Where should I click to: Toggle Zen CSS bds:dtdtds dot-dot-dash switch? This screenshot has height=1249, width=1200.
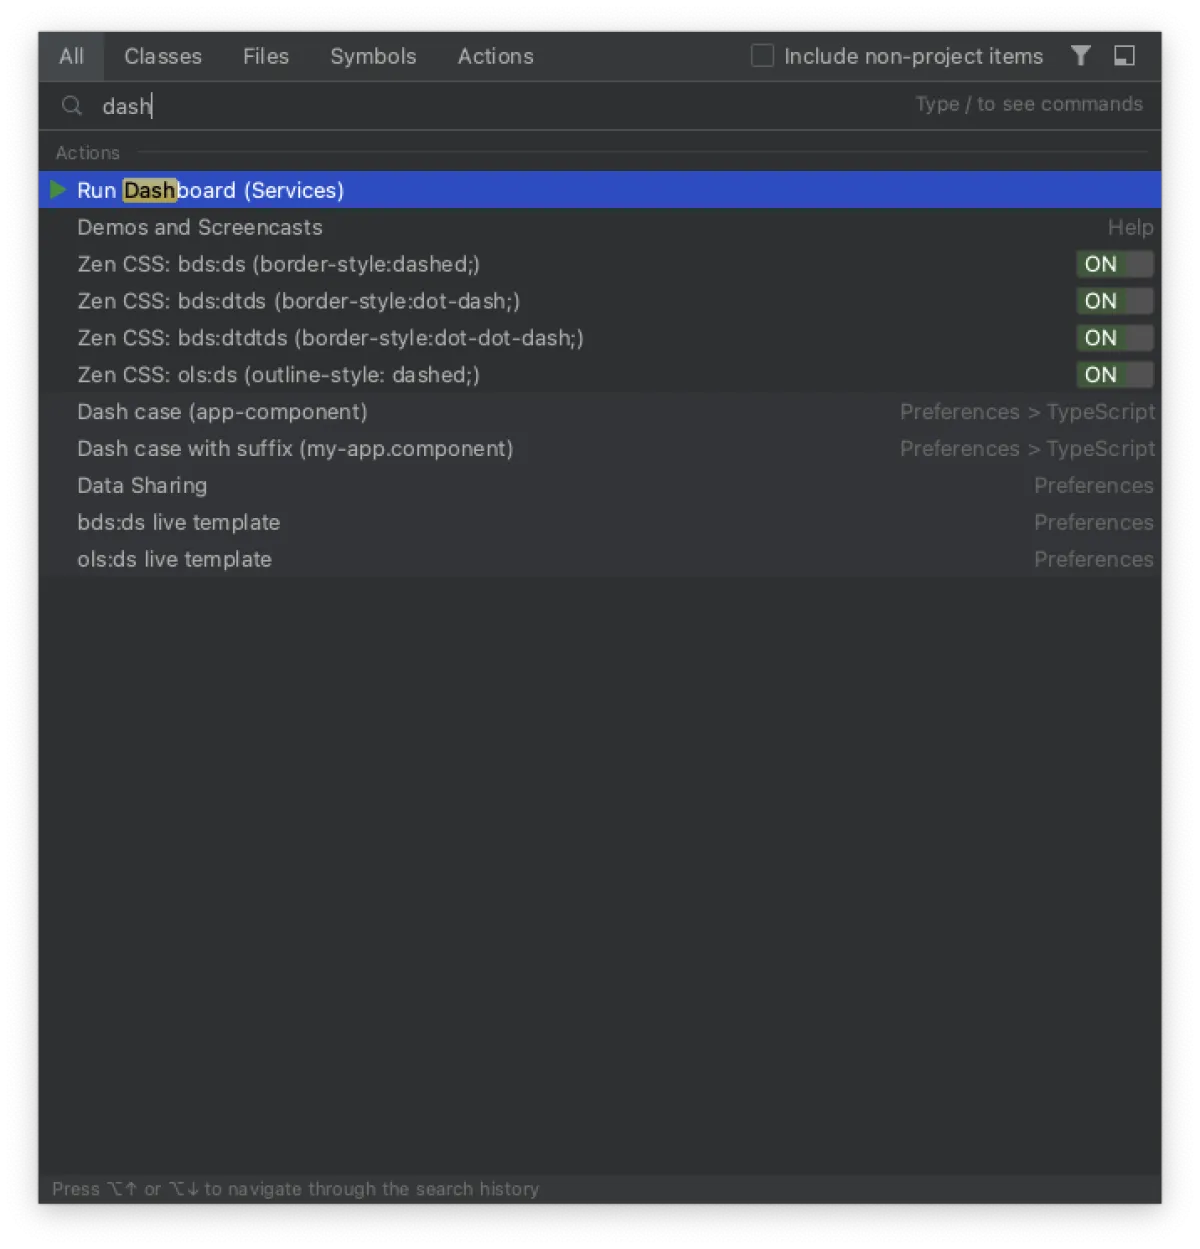[1114, 338]
